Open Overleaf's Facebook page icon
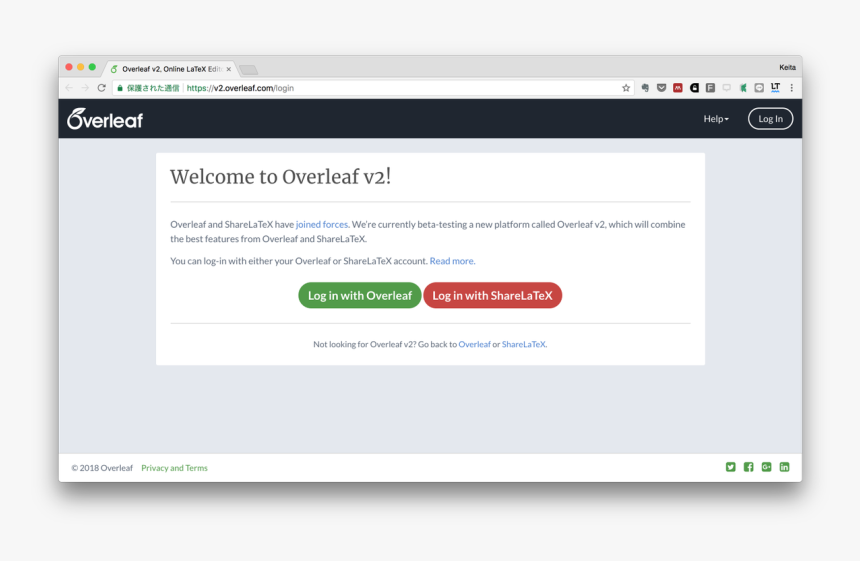The width and height of the screenshot is (860, 561). tap(749, 467)
